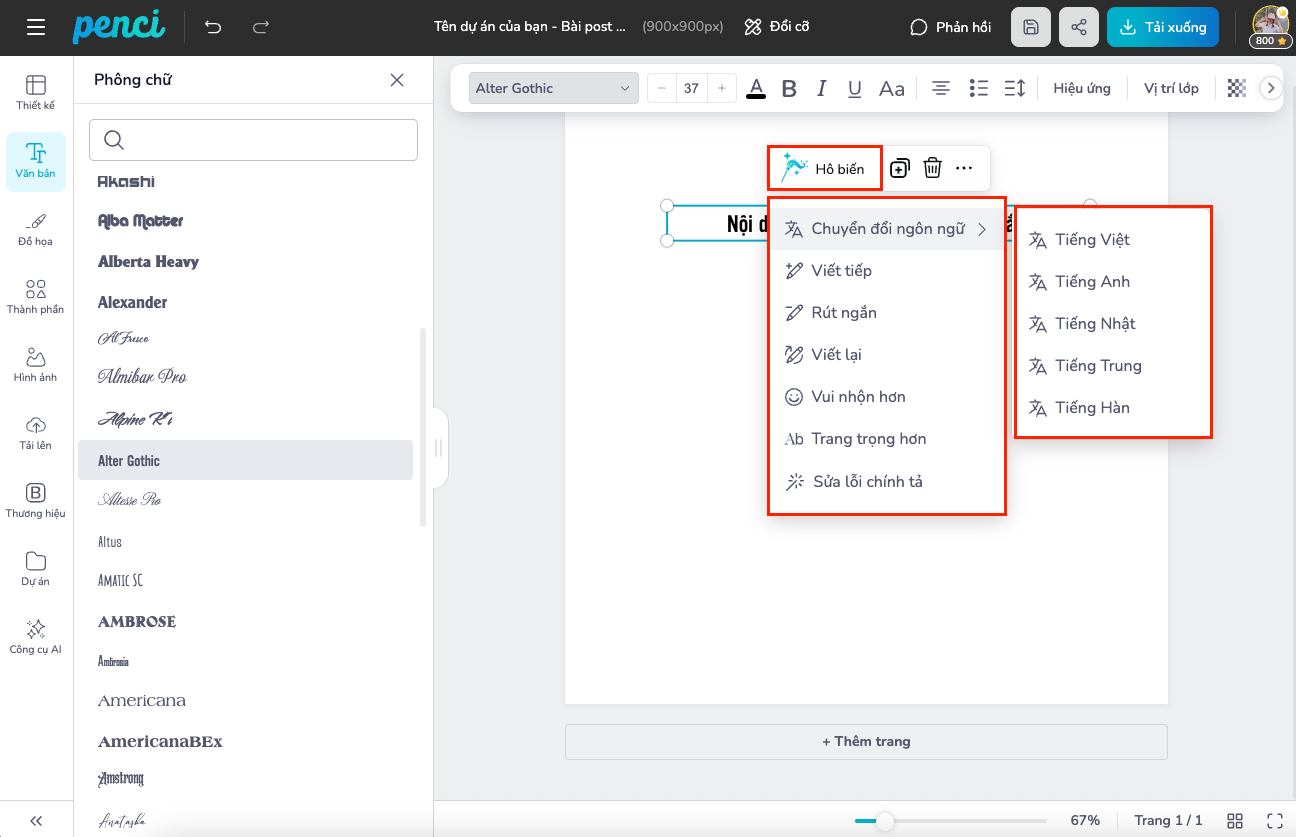The image size is (1296, 837).
Task: Click the save project icon
Action: (x=1031, y=27)
